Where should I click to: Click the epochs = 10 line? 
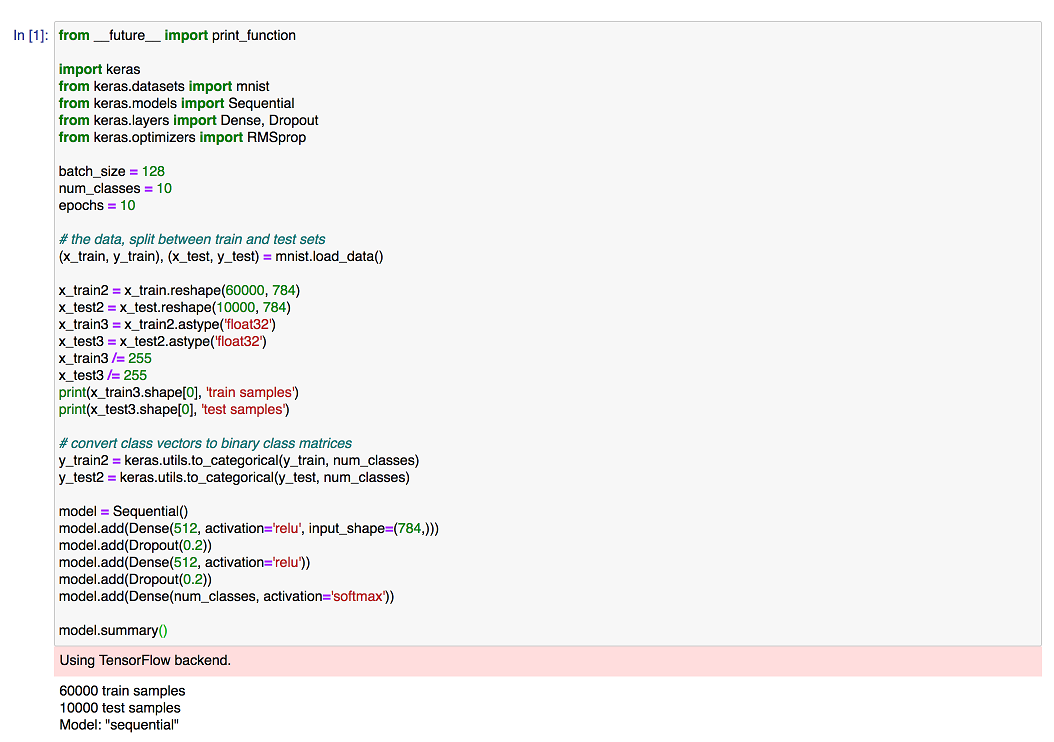coord(97,206)
